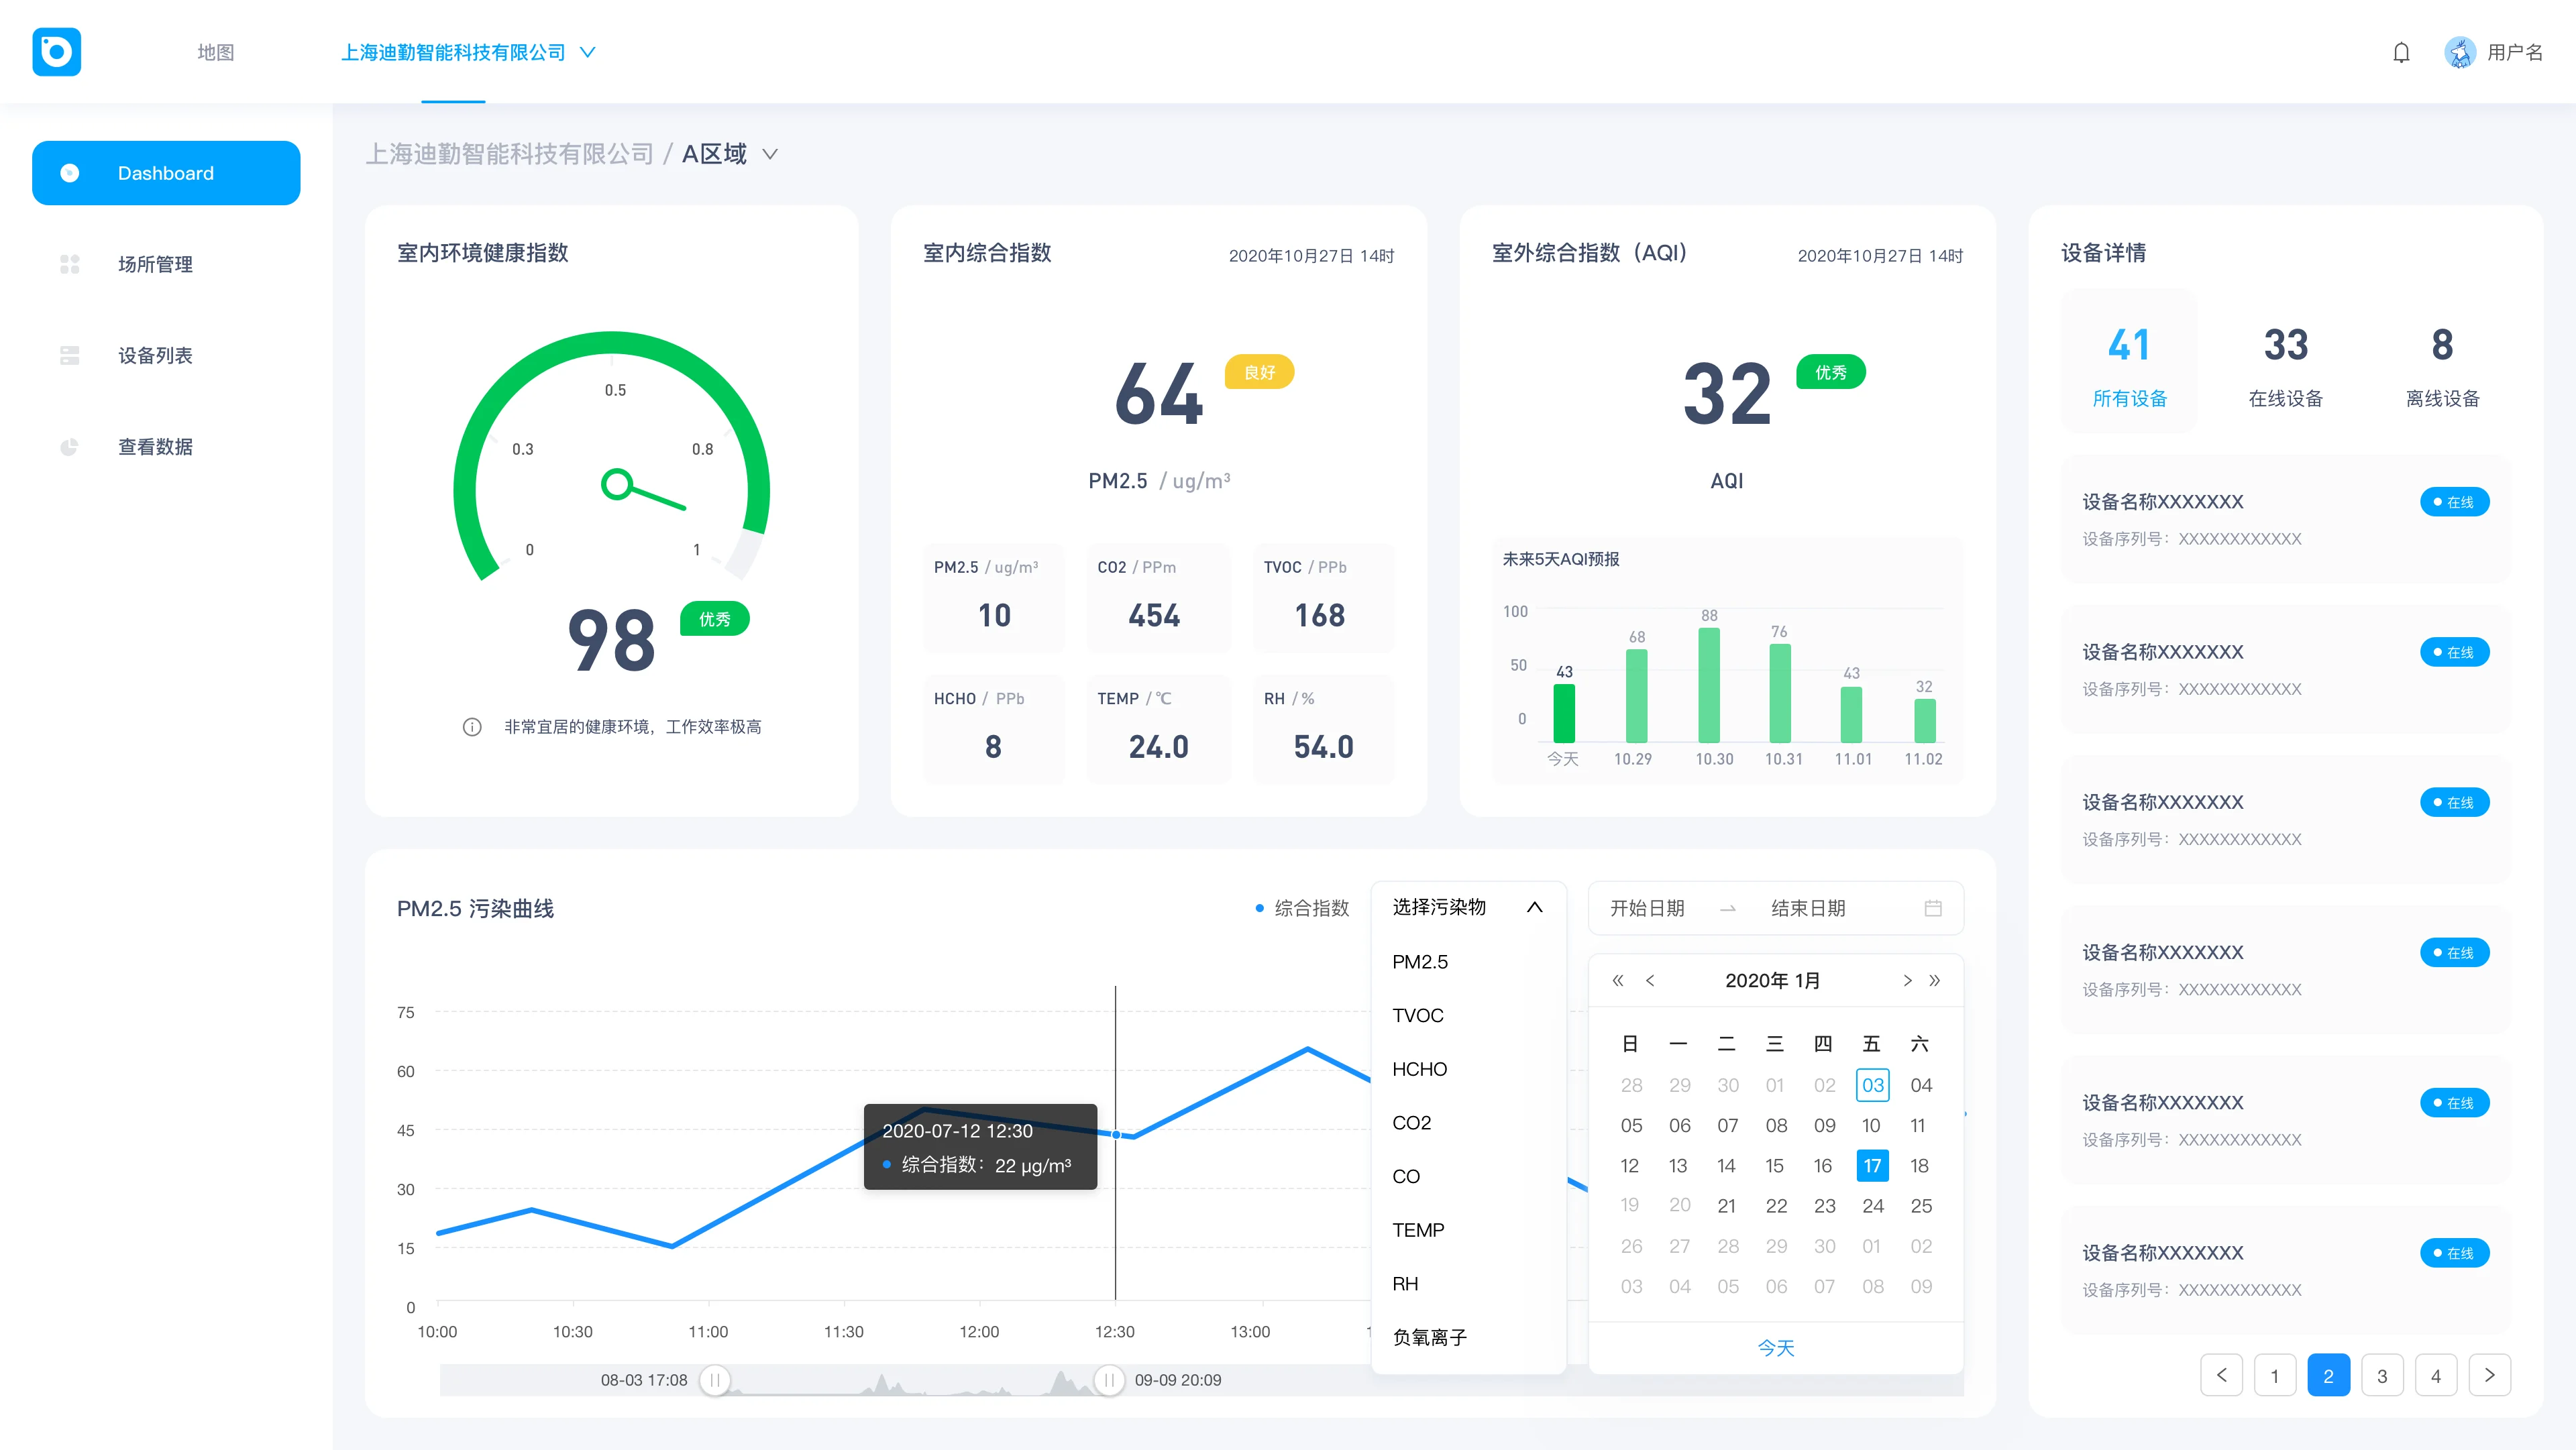Click the notification bell icon
Screen dimensions: 2576x1450
point(2401,53)
